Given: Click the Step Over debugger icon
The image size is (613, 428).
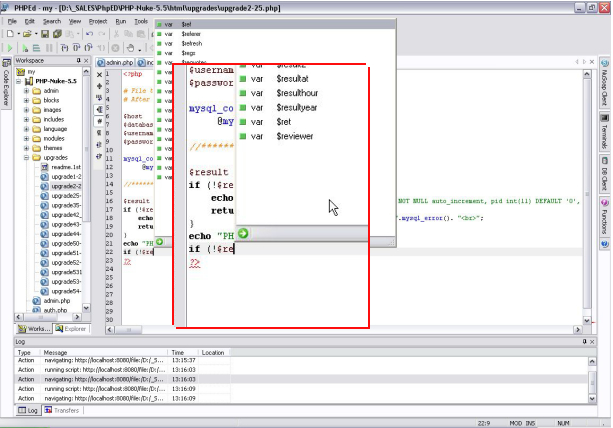Looking at the screenshot, I should [x=77, y=48].
